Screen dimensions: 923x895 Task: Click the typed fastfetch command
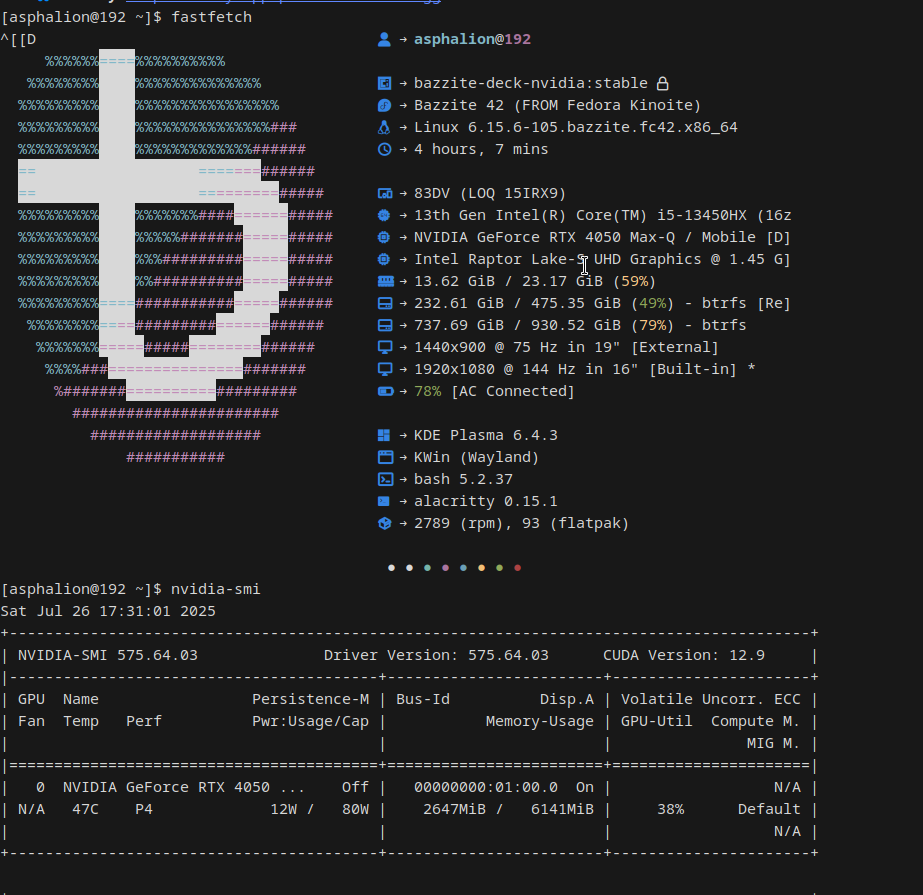coord(211,17)
